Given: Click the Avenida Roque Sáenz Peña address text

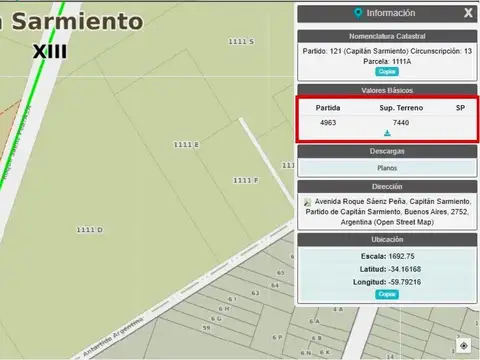Looking at the screenshot, I should [387, 212].
